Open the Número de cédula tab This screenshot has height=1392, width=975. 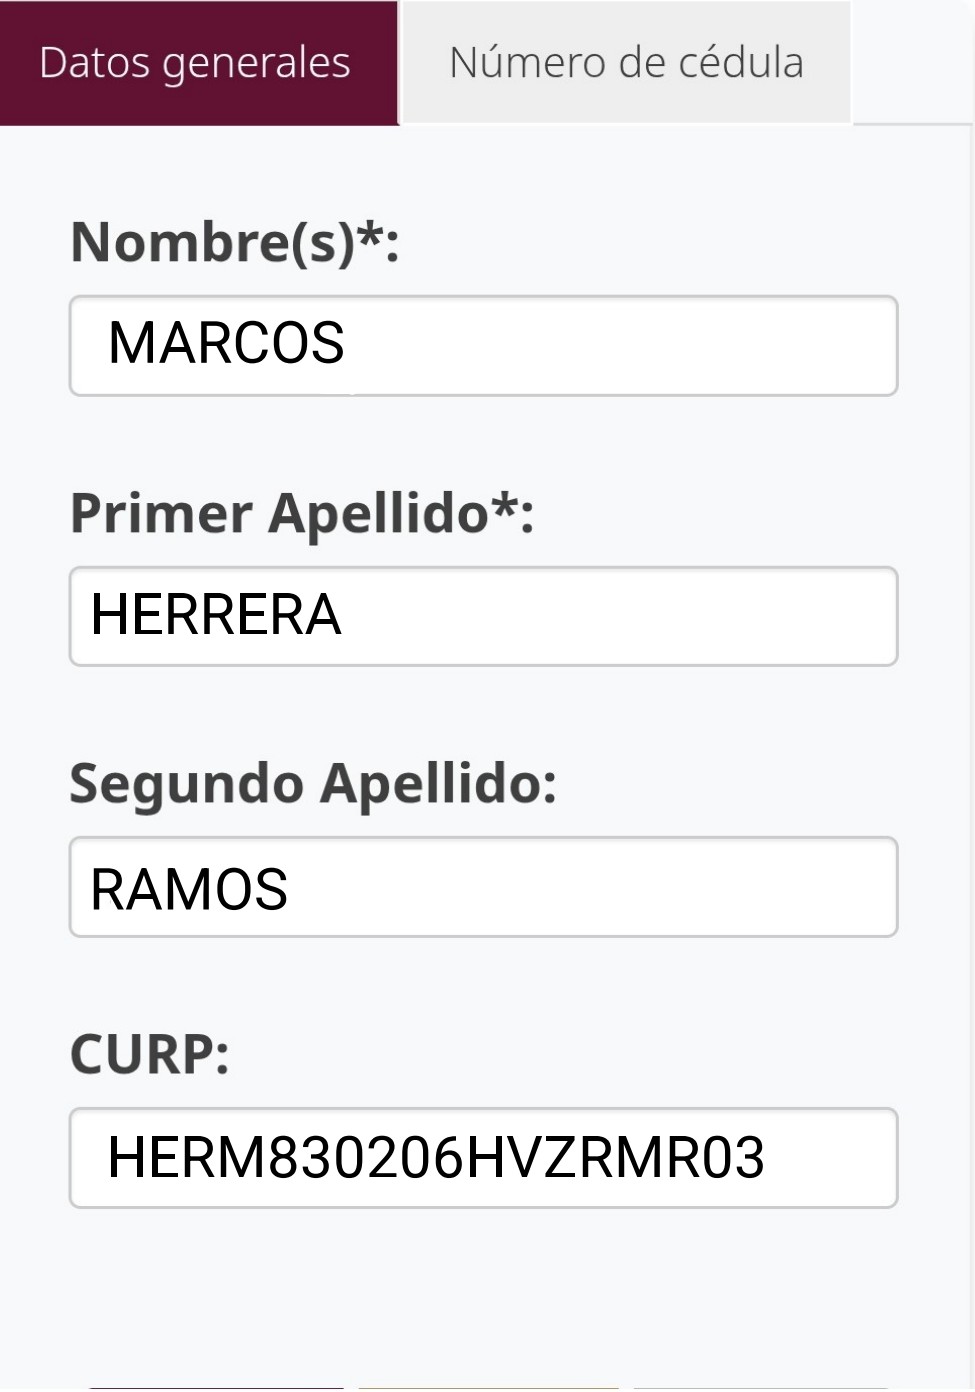626,63
